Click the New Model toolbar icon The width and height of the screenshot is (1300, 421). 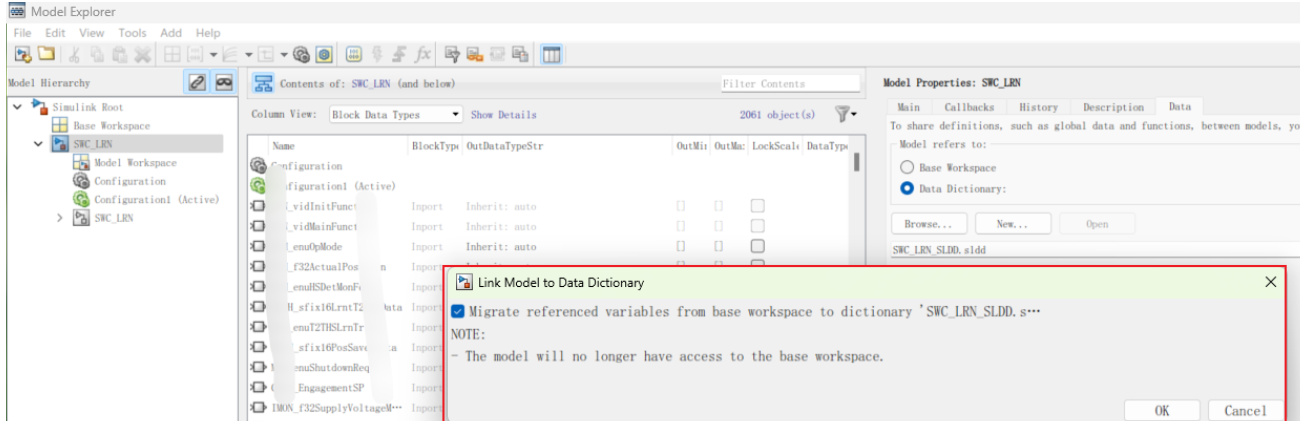pos(22,54)
